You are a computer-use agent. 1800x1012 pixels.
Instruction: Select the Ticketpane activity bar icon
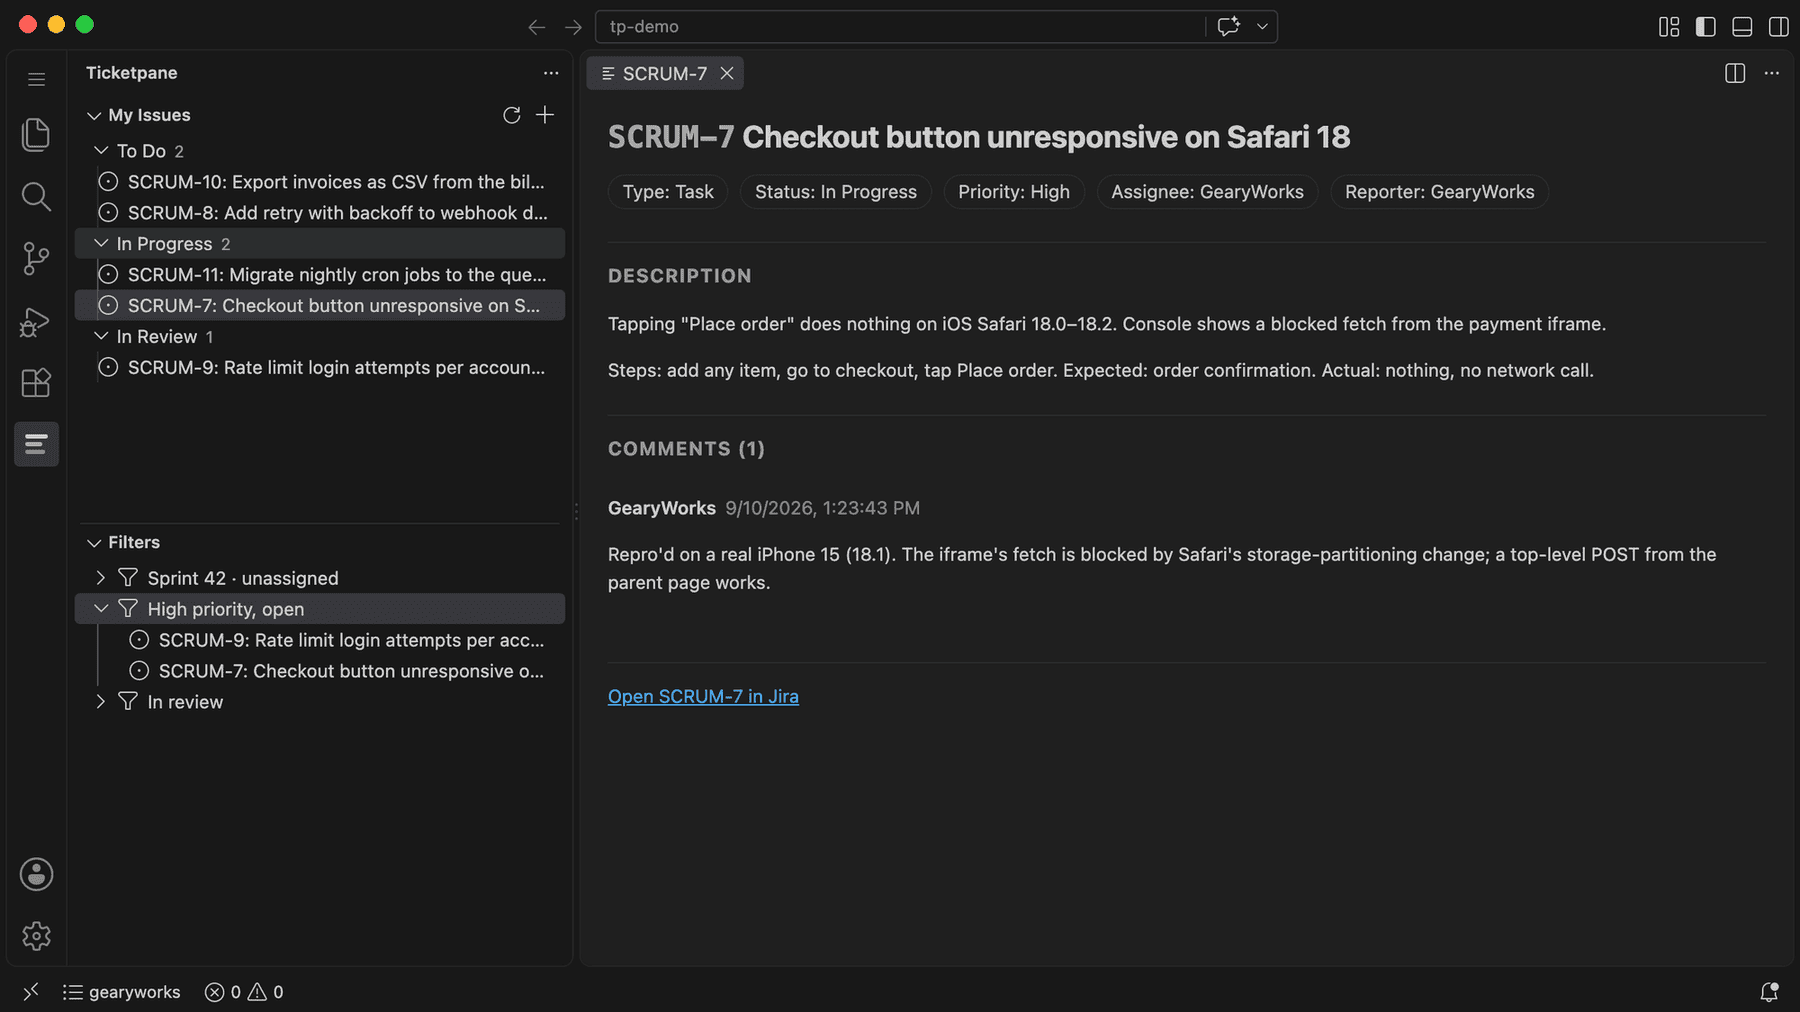36,444
